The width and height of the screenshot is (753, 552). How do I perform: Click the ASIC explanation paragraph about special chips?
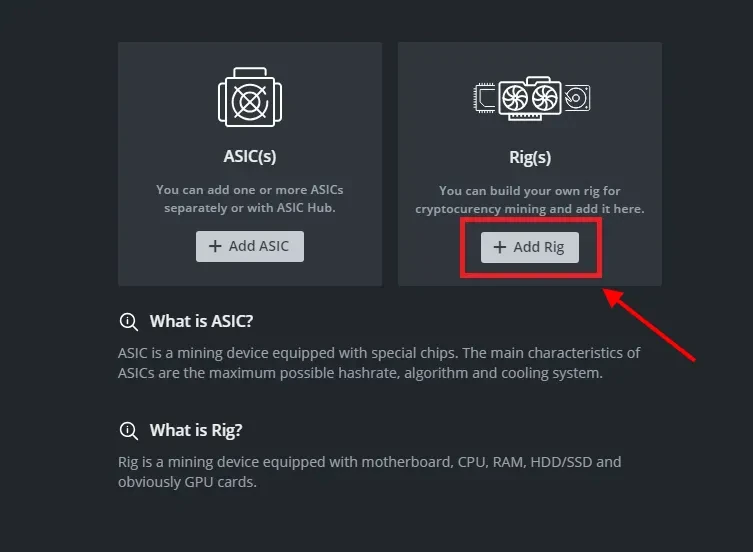click(x=378, y=363)
